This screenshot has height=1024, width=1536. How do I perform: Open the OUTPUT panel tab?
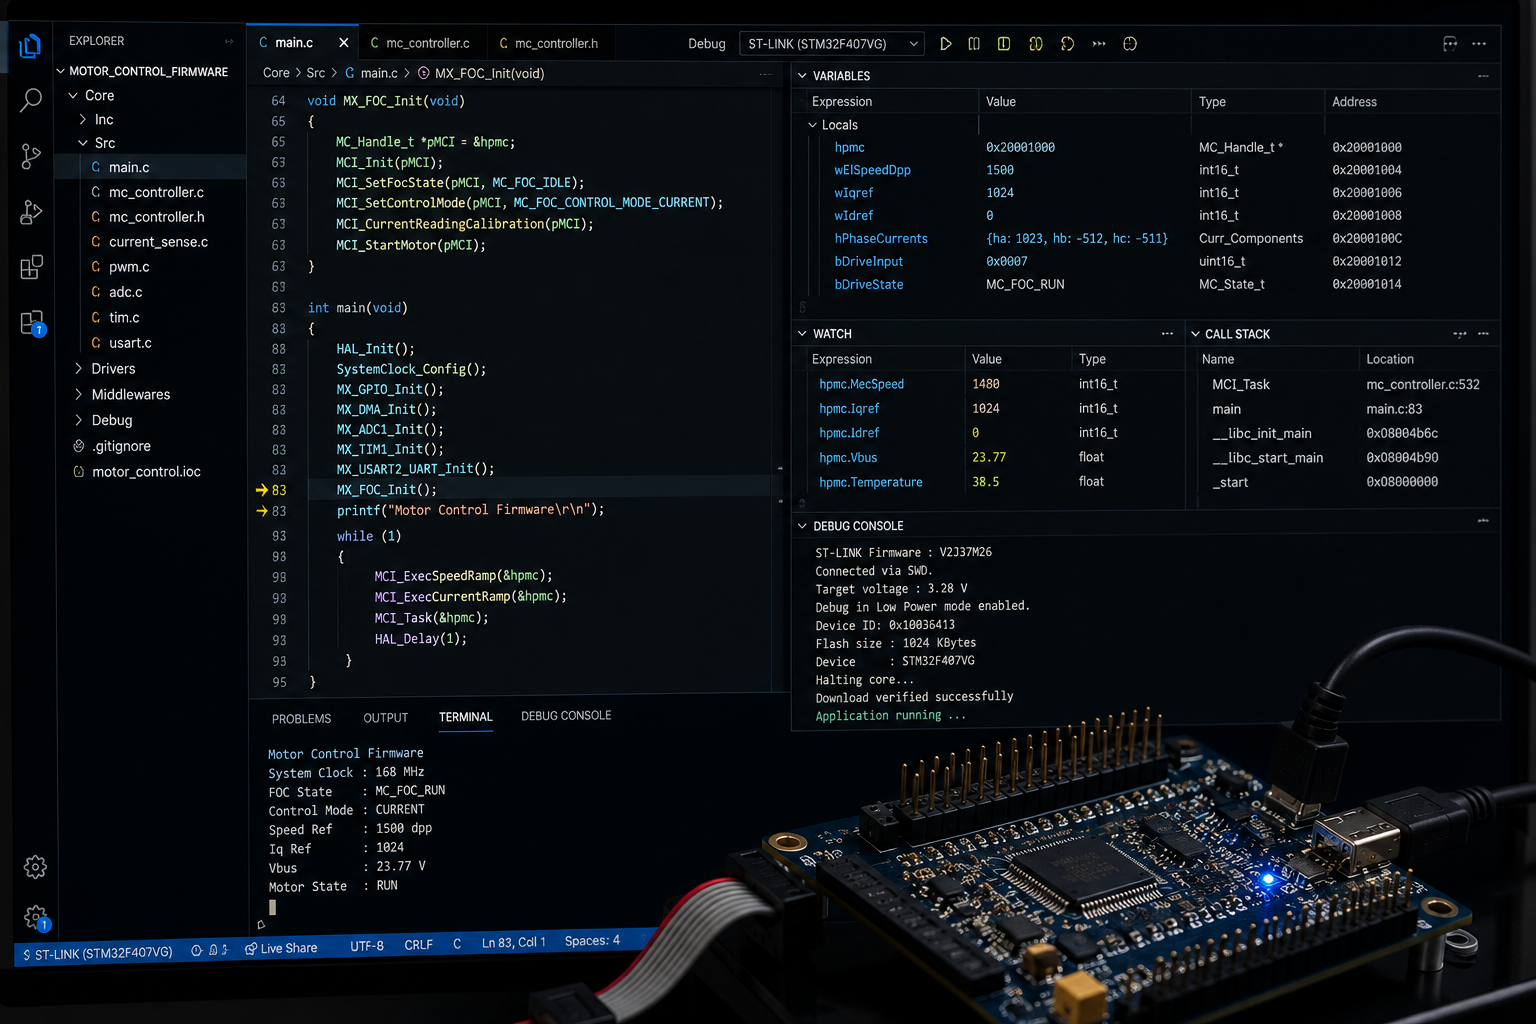point(386,718)
